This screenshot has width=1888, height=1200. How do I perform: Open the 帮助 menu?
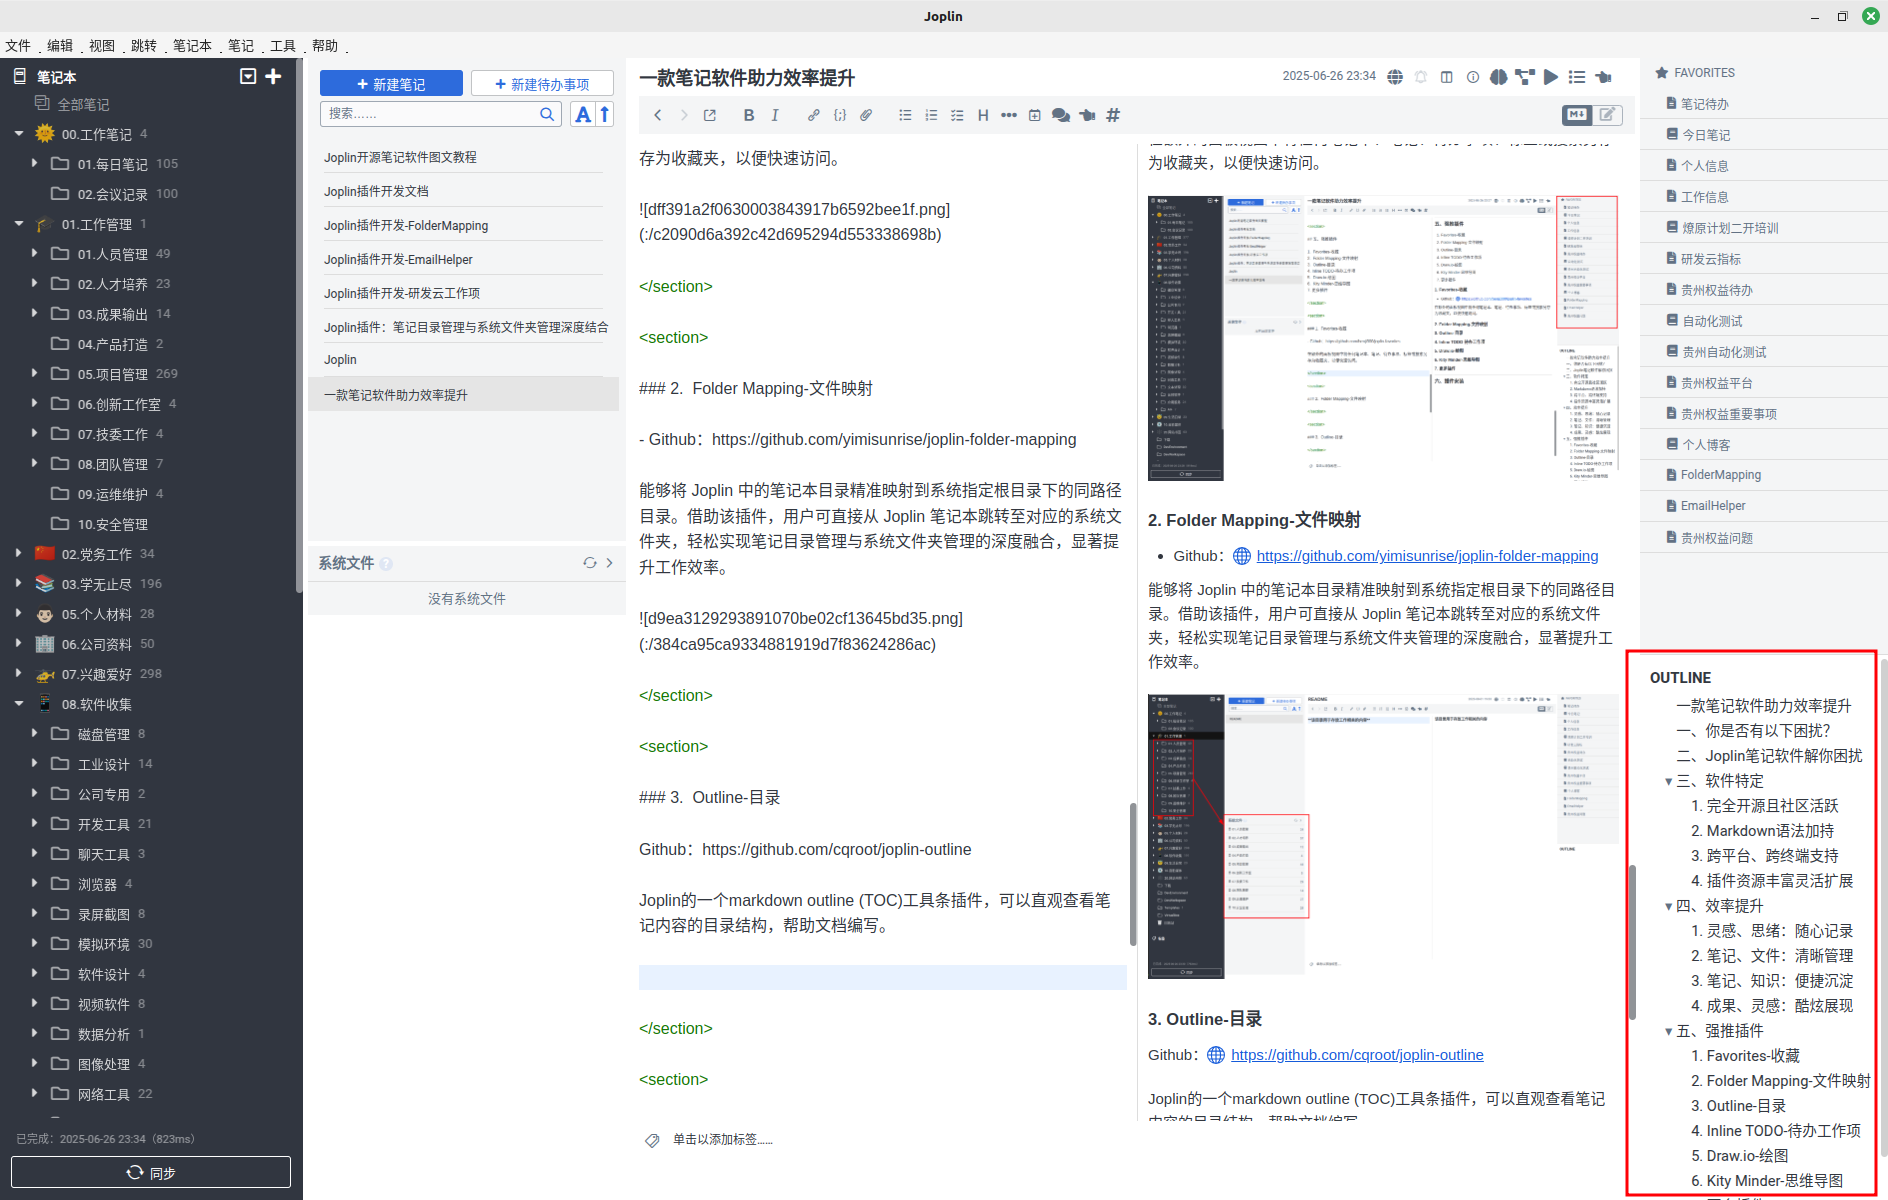point(325,46)
